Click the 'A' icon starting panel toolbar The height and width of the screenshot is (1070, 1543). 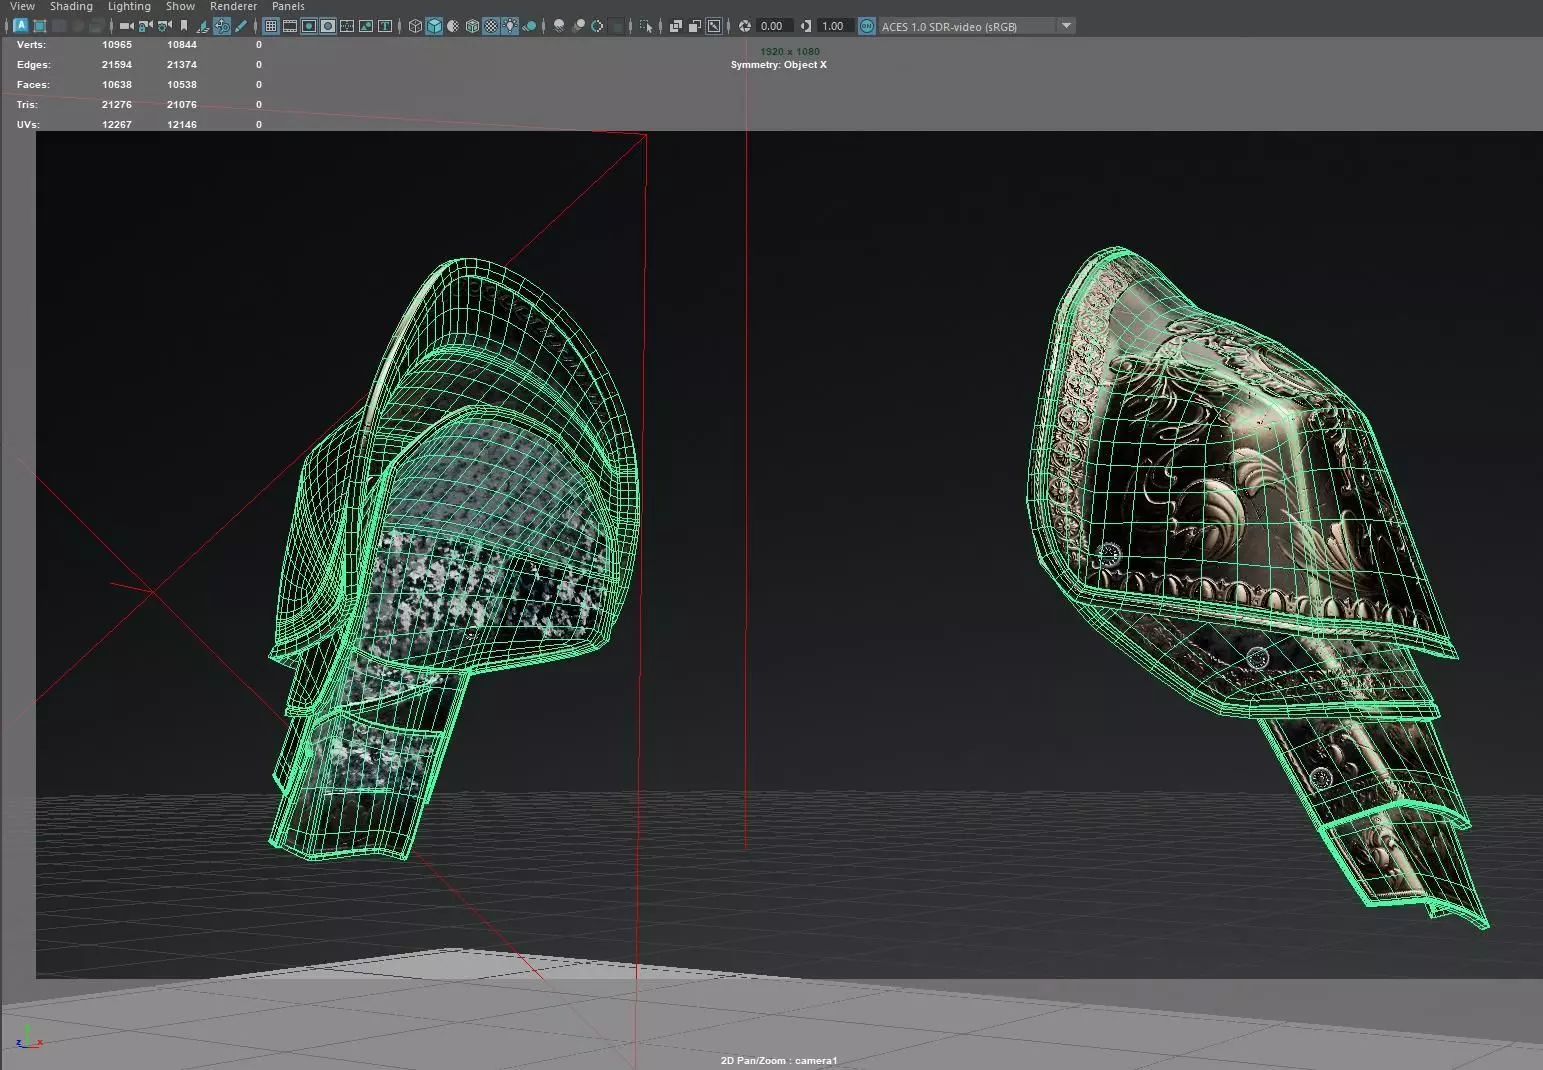[21, 26]
